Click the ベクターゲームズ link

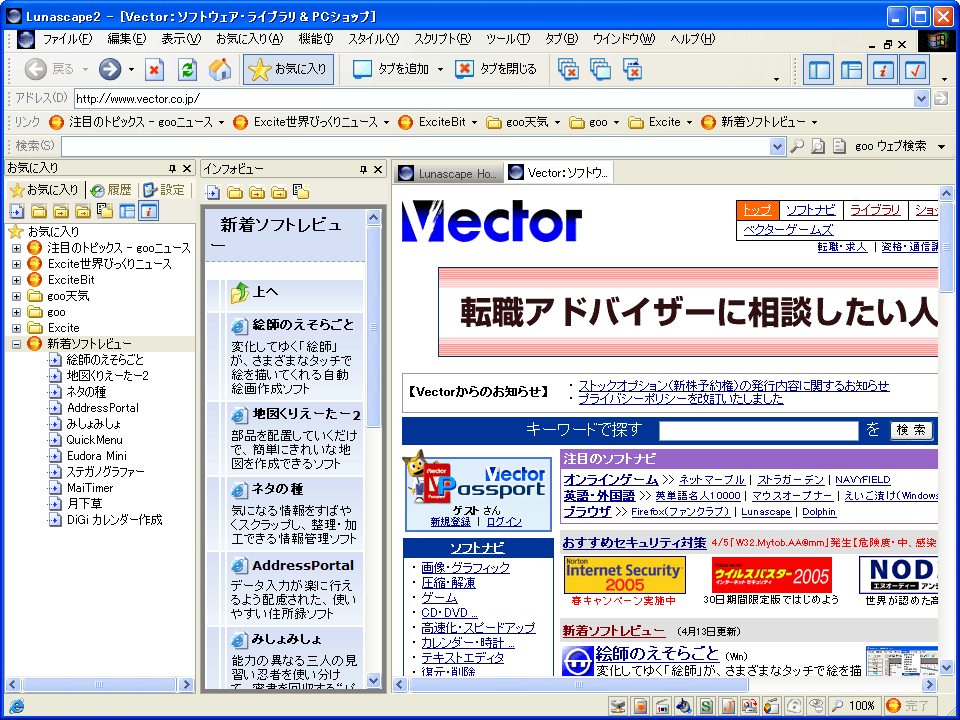789,230
